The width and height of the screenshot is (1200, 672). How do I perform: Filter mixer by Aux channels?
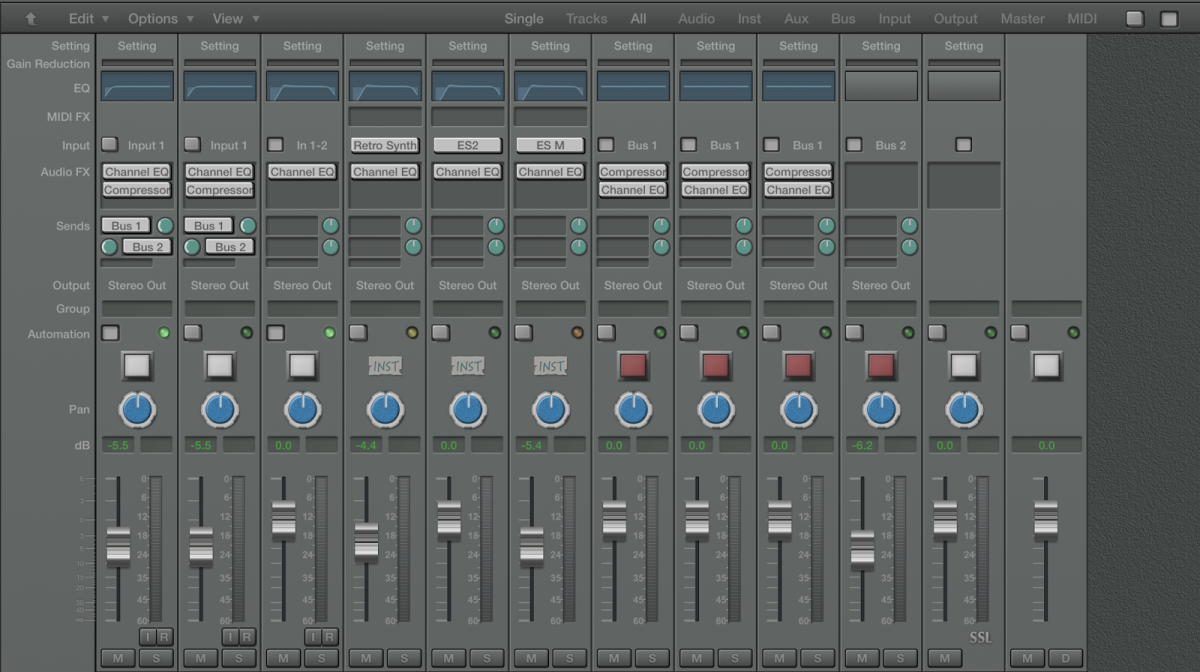coord(796,18)
